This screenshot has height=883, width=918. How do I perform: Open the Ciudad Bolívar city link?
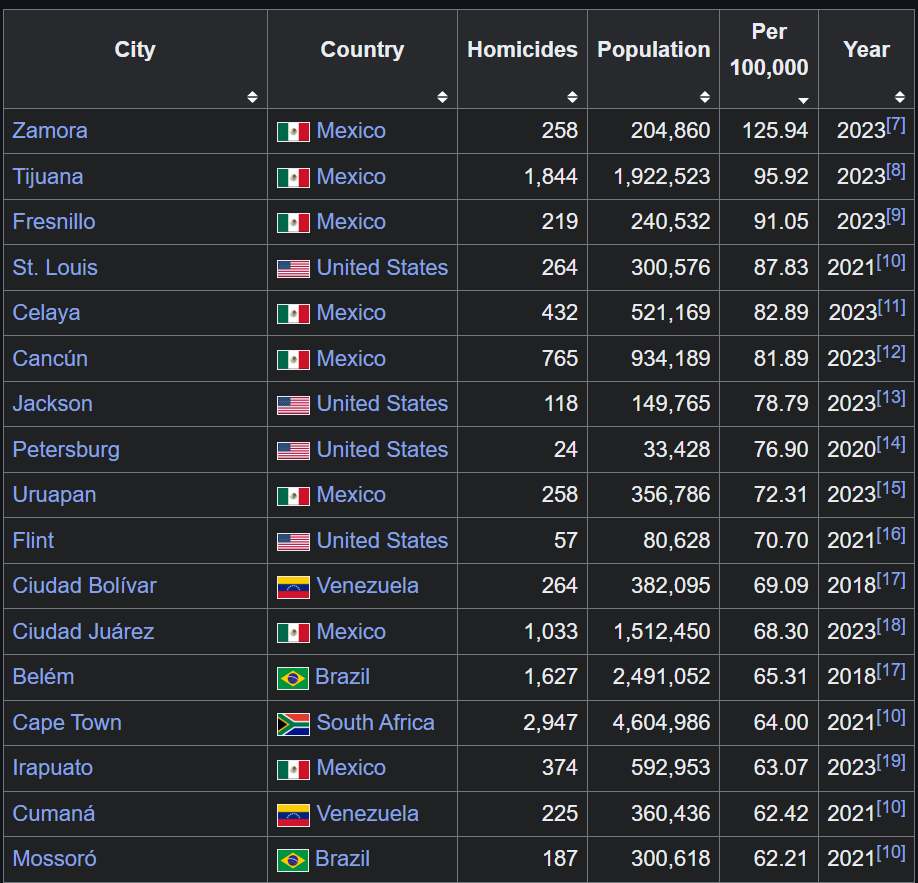point(85,586)
